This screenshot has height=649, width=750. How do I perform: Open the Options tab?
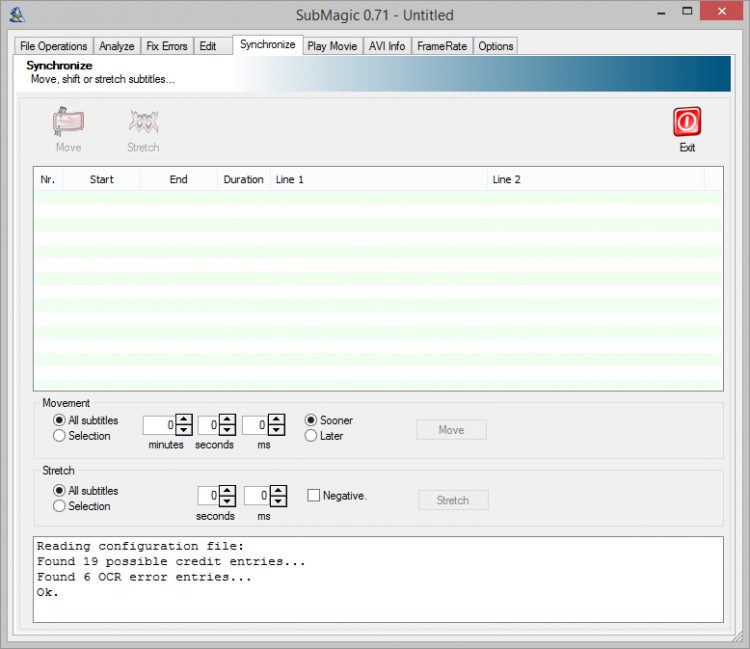point(496,46)
